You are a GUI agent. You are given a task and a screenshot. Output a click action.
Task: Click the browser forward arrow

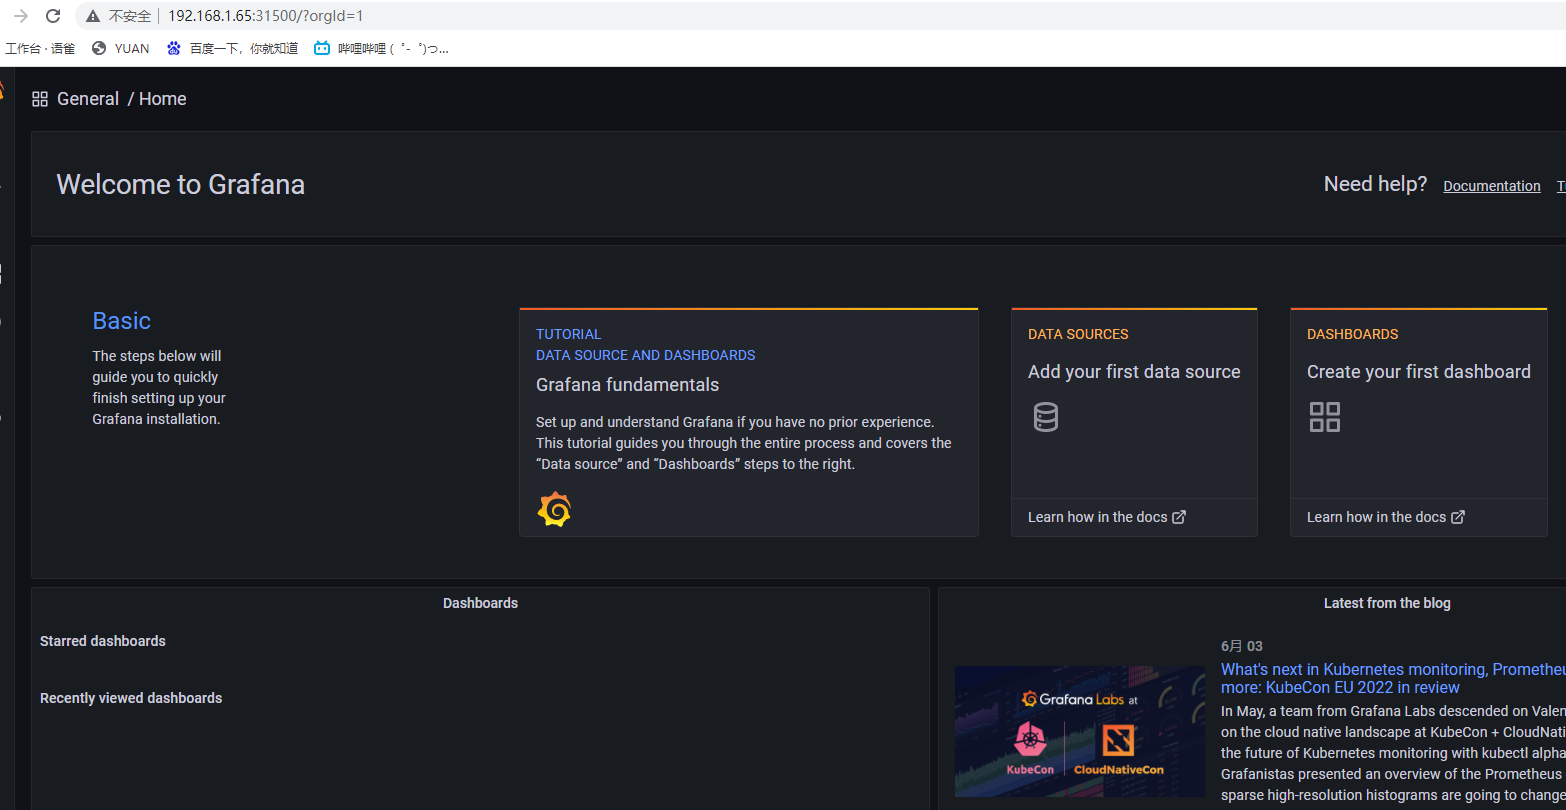tap(21, 16)
